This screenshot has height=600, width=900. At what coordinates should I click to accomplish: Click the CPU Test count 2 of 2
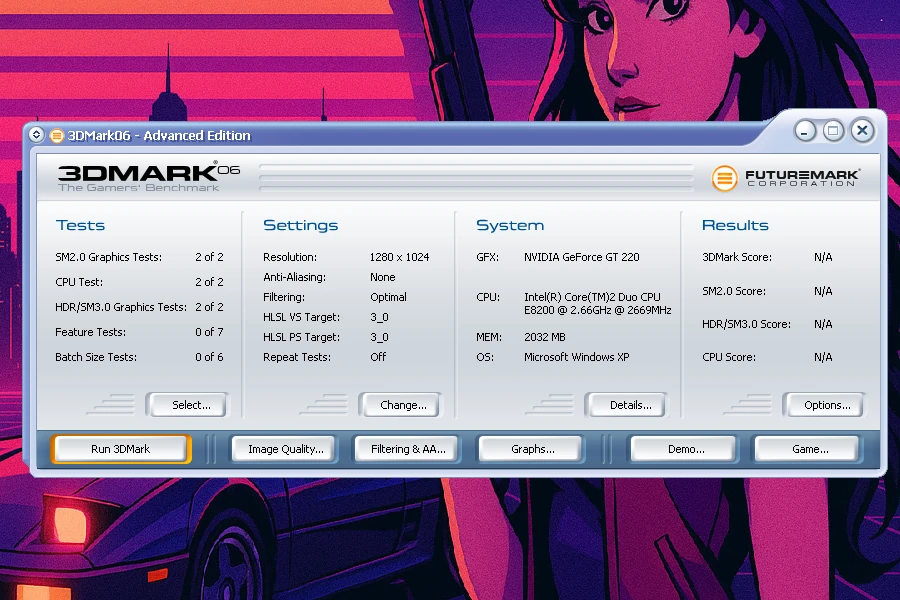[x=209, y=282]
